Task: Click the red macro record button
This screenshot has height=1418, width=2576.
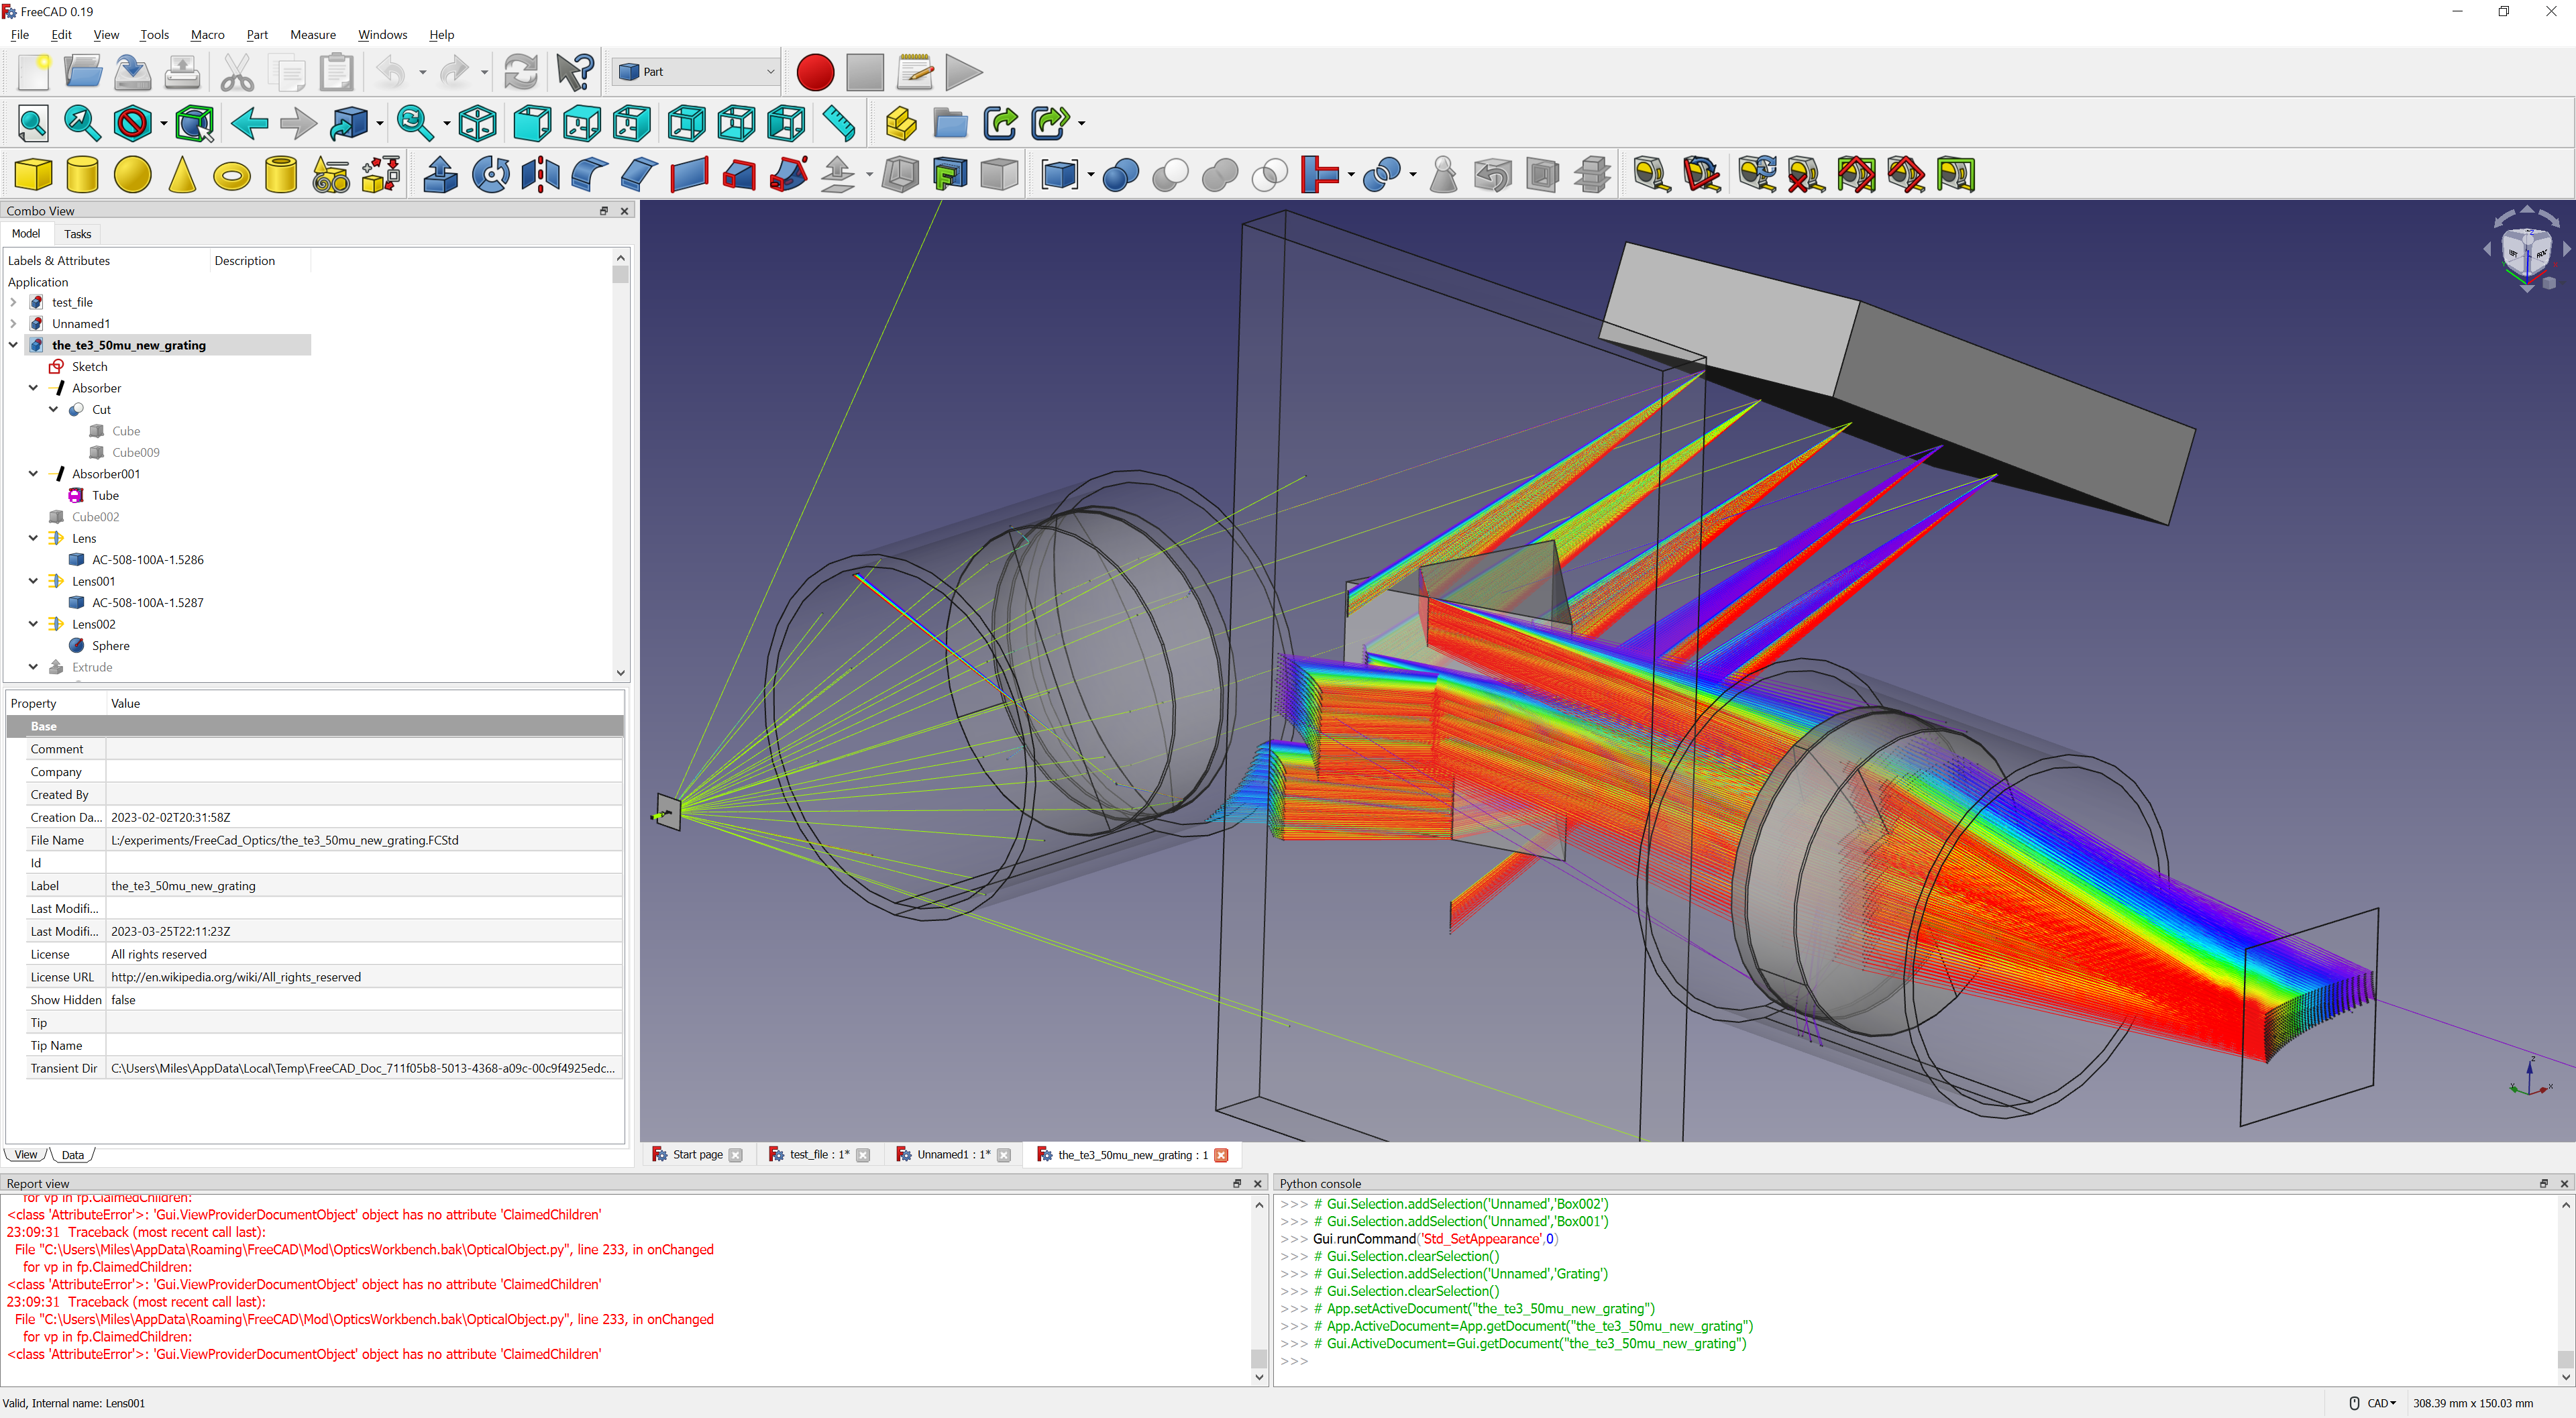Action: pyautogui.click(x=814, y=72)
